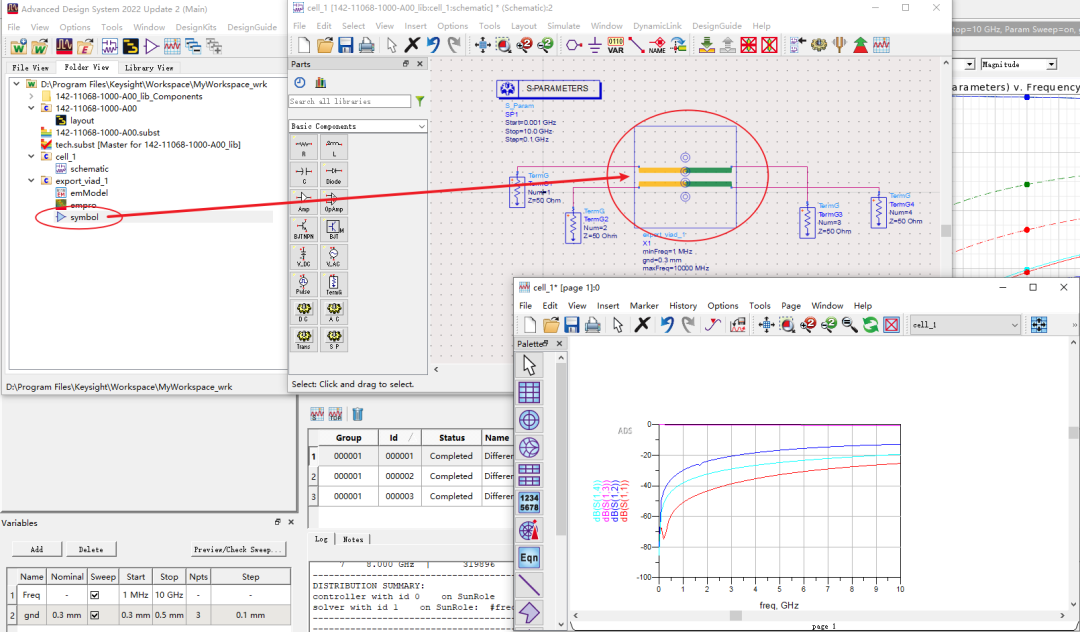The width and height of the screenshot is (1080, 632).
Task: Close the Parts panel
Action: pyautogui.click(x=419, y=63)
